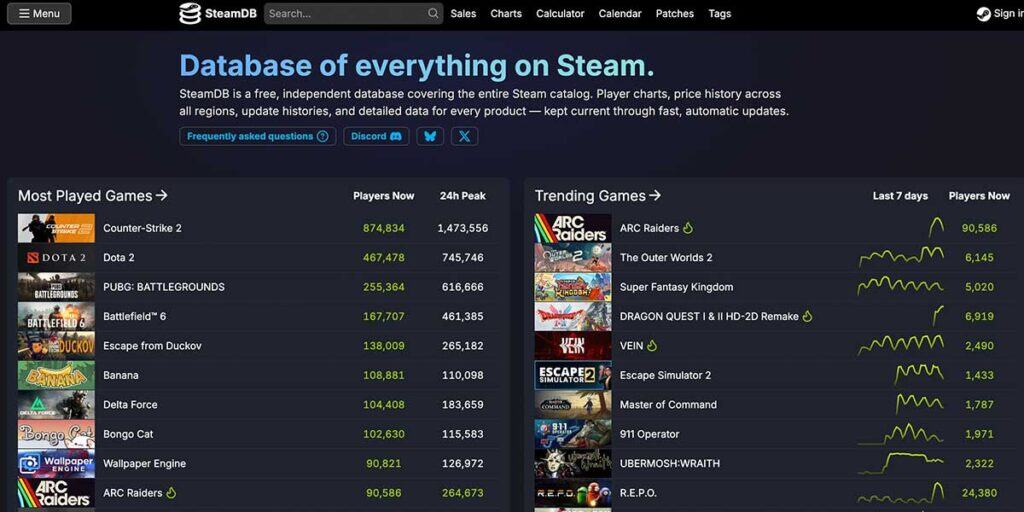Click the Wallpaper Engine thumbnail
This screenshot has width=1024, height=512.
point(56,464)
